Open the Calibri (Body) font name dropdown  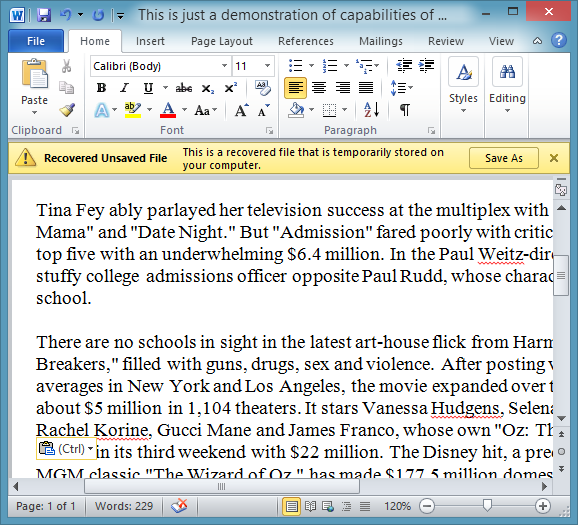click(x=224, y=66)
